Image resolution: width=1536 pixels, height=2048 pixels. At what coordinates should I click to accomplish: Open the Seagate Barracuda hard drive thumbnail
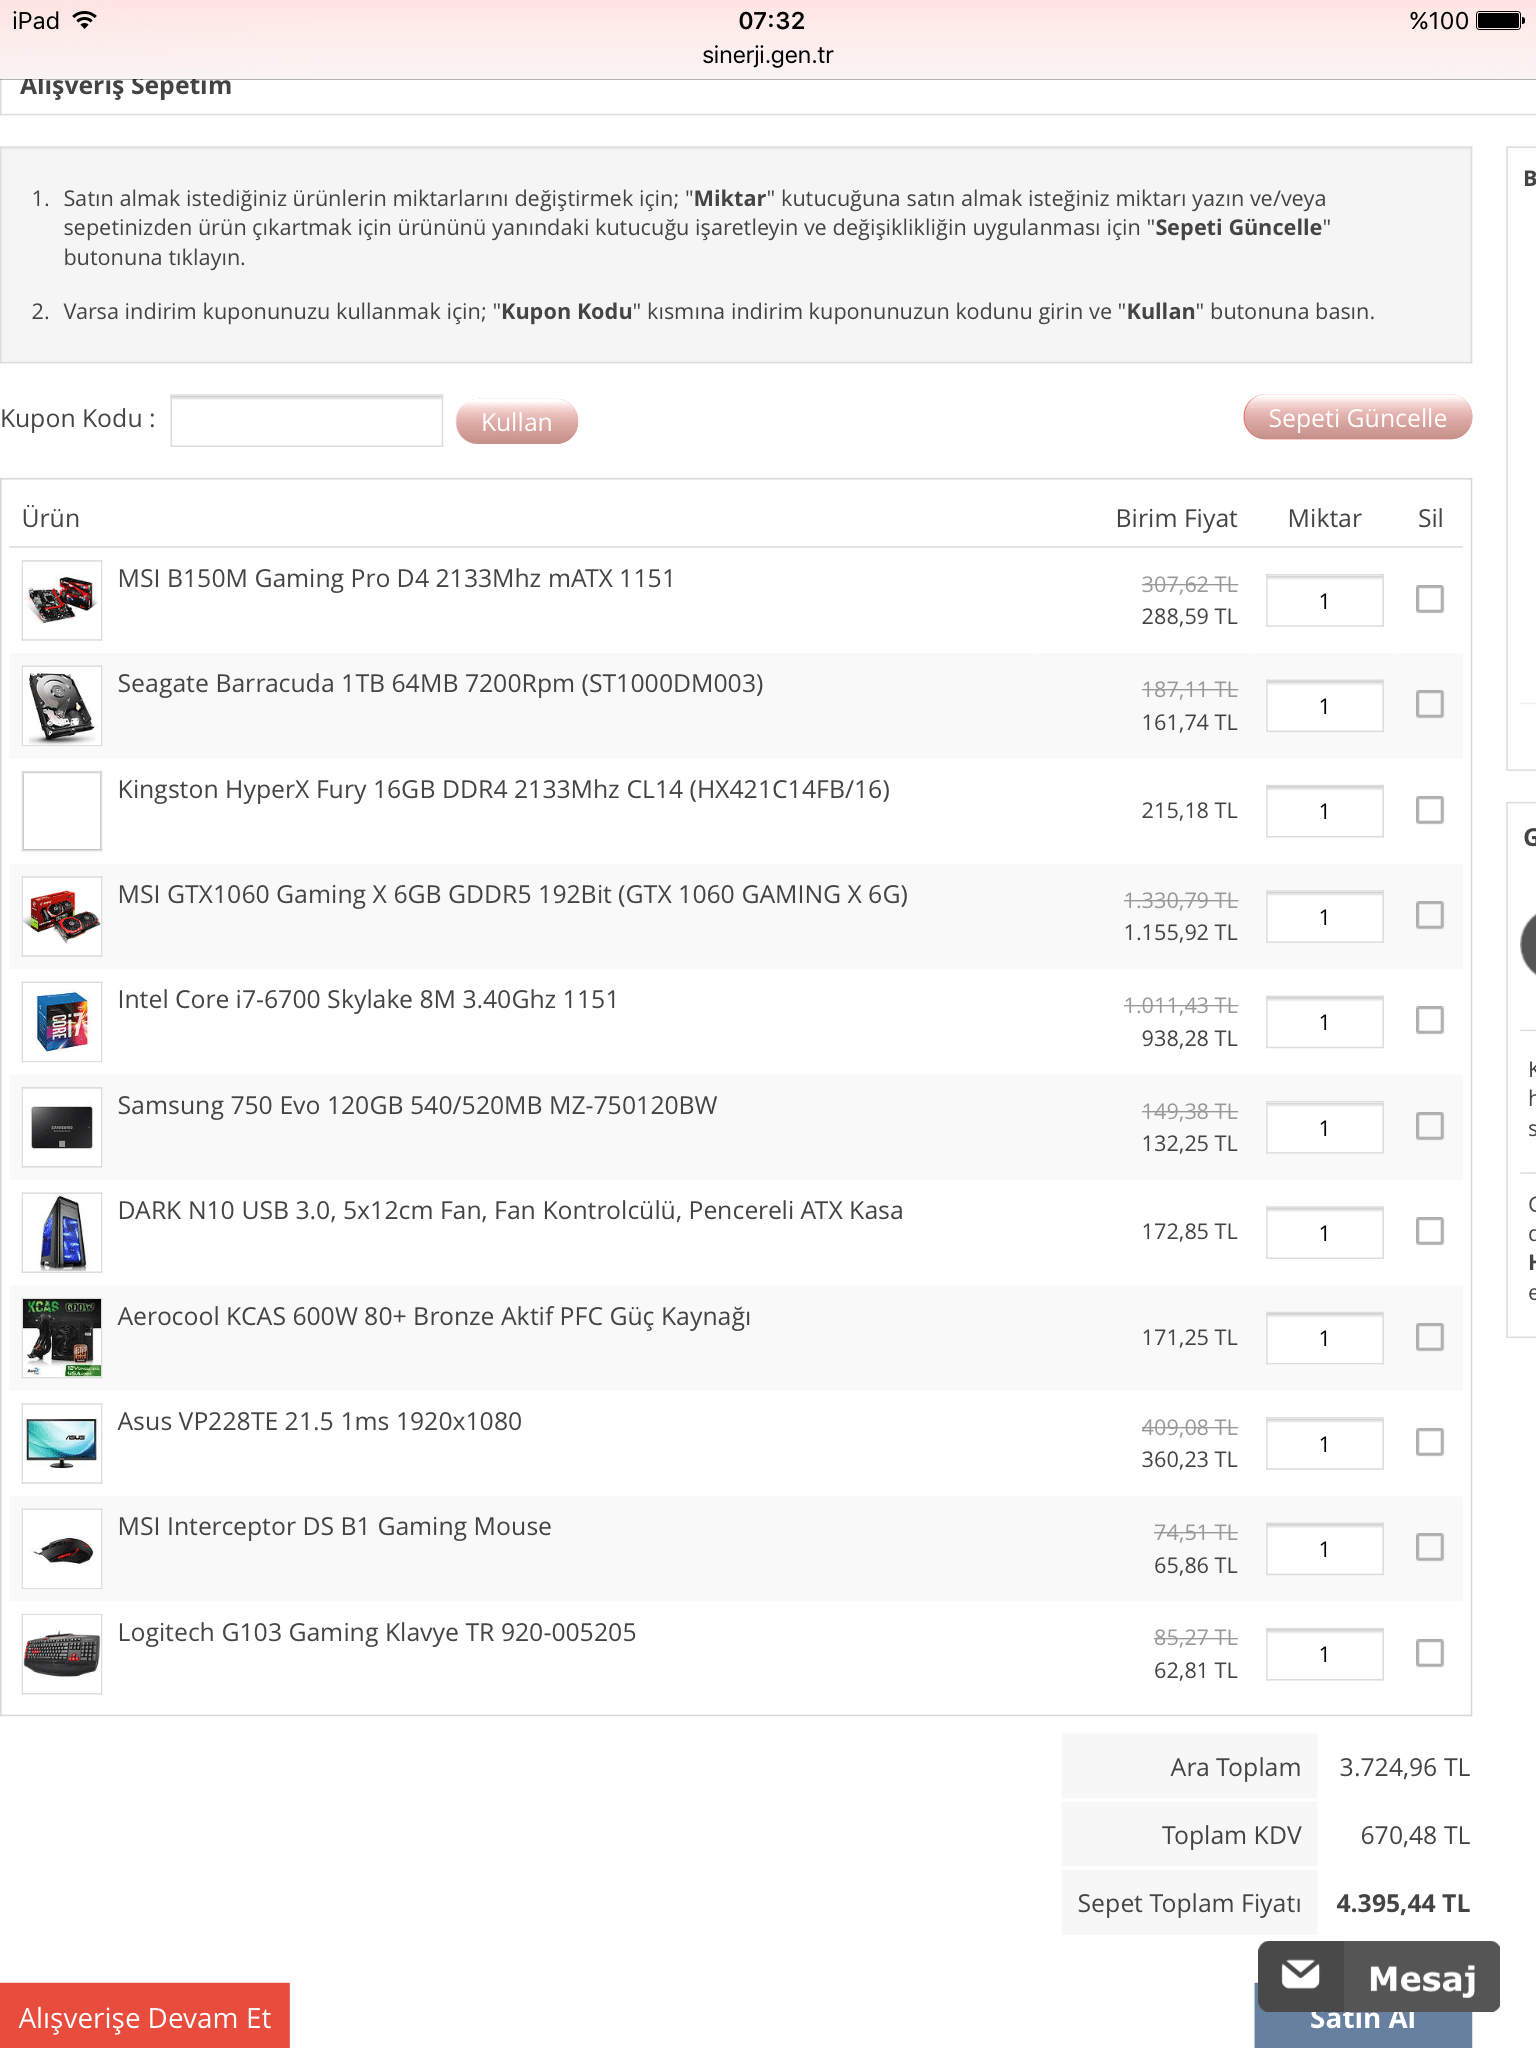click(62, 705)
